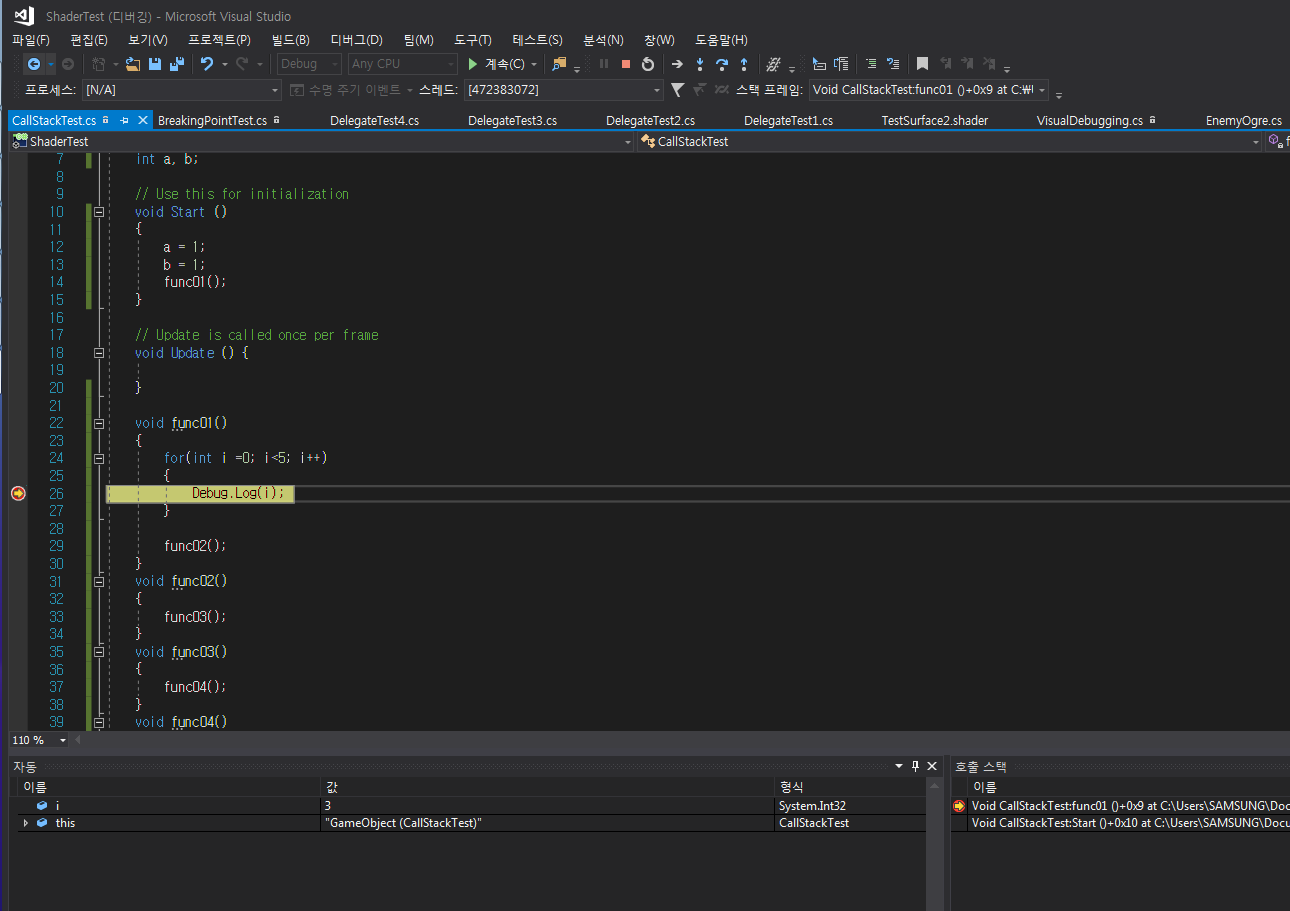Collapse func01() outline on line 22
The height and width of the screenshot is (911, 1290).
(x=99, y=423)
